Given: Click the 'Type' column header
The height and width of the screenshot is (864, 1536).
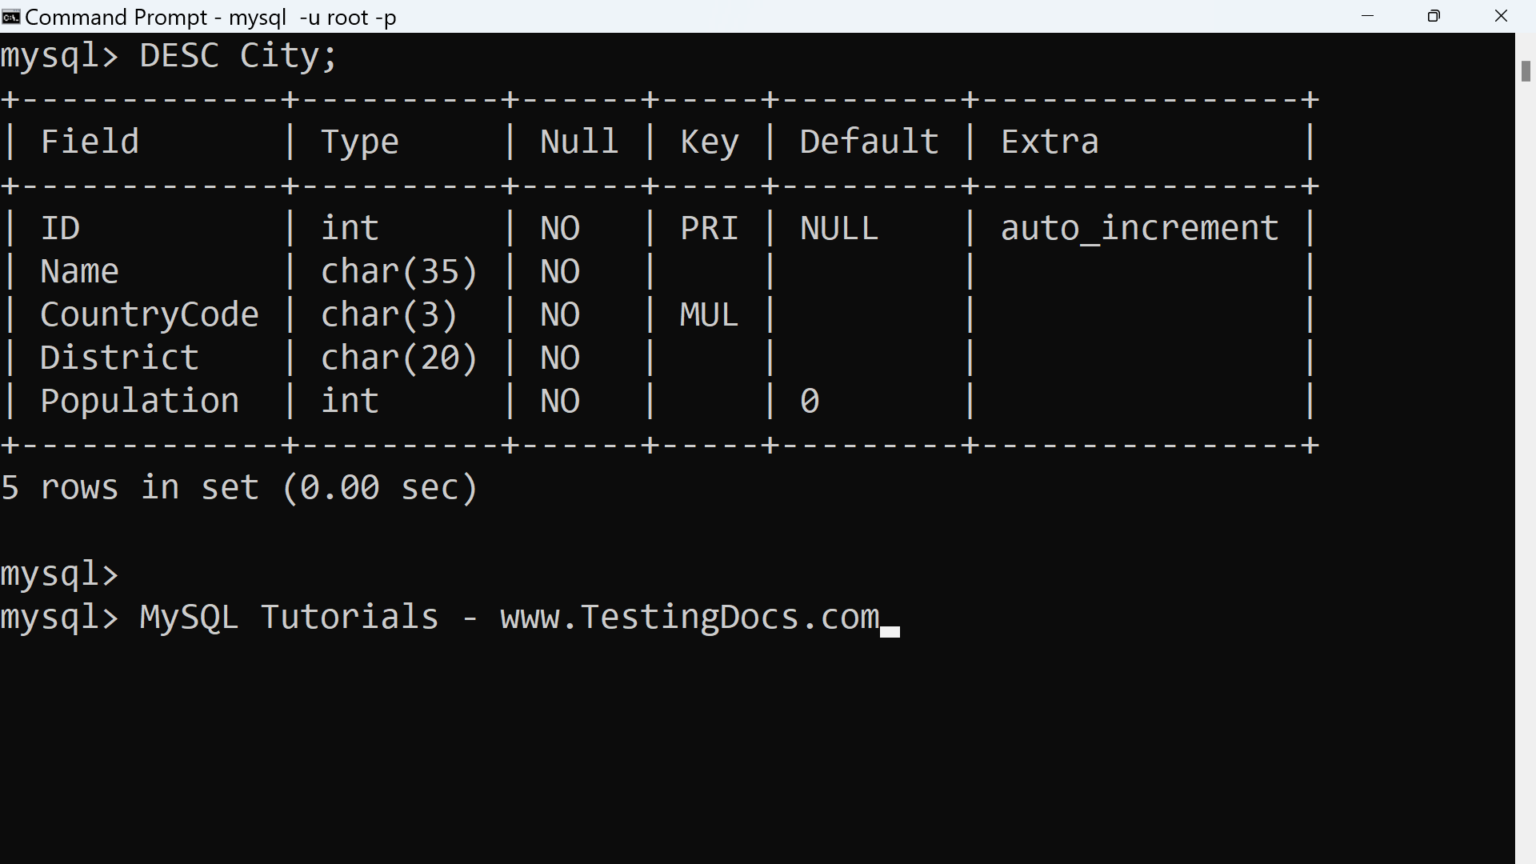Looking at the screenshot, I should (359, 142).
